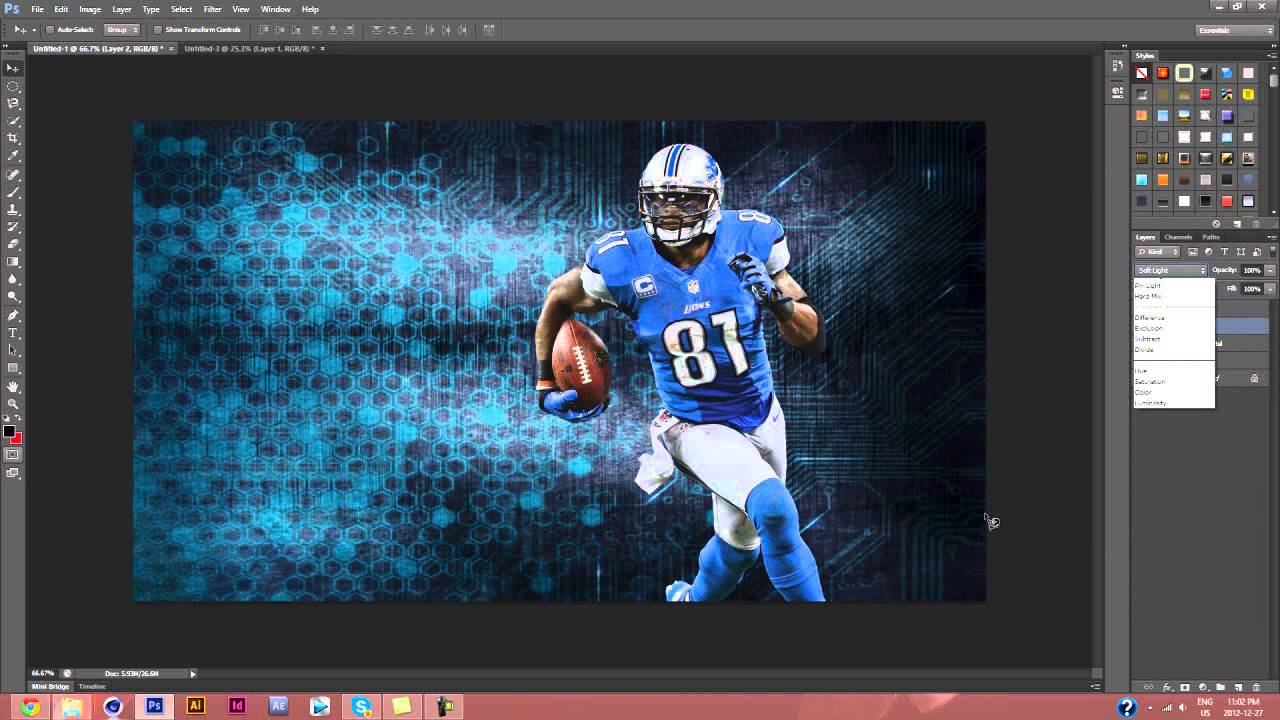Open the Auto-Select Group dropdown
The width and height of the screenshot is (1280, 720).
tap(122, 30)
